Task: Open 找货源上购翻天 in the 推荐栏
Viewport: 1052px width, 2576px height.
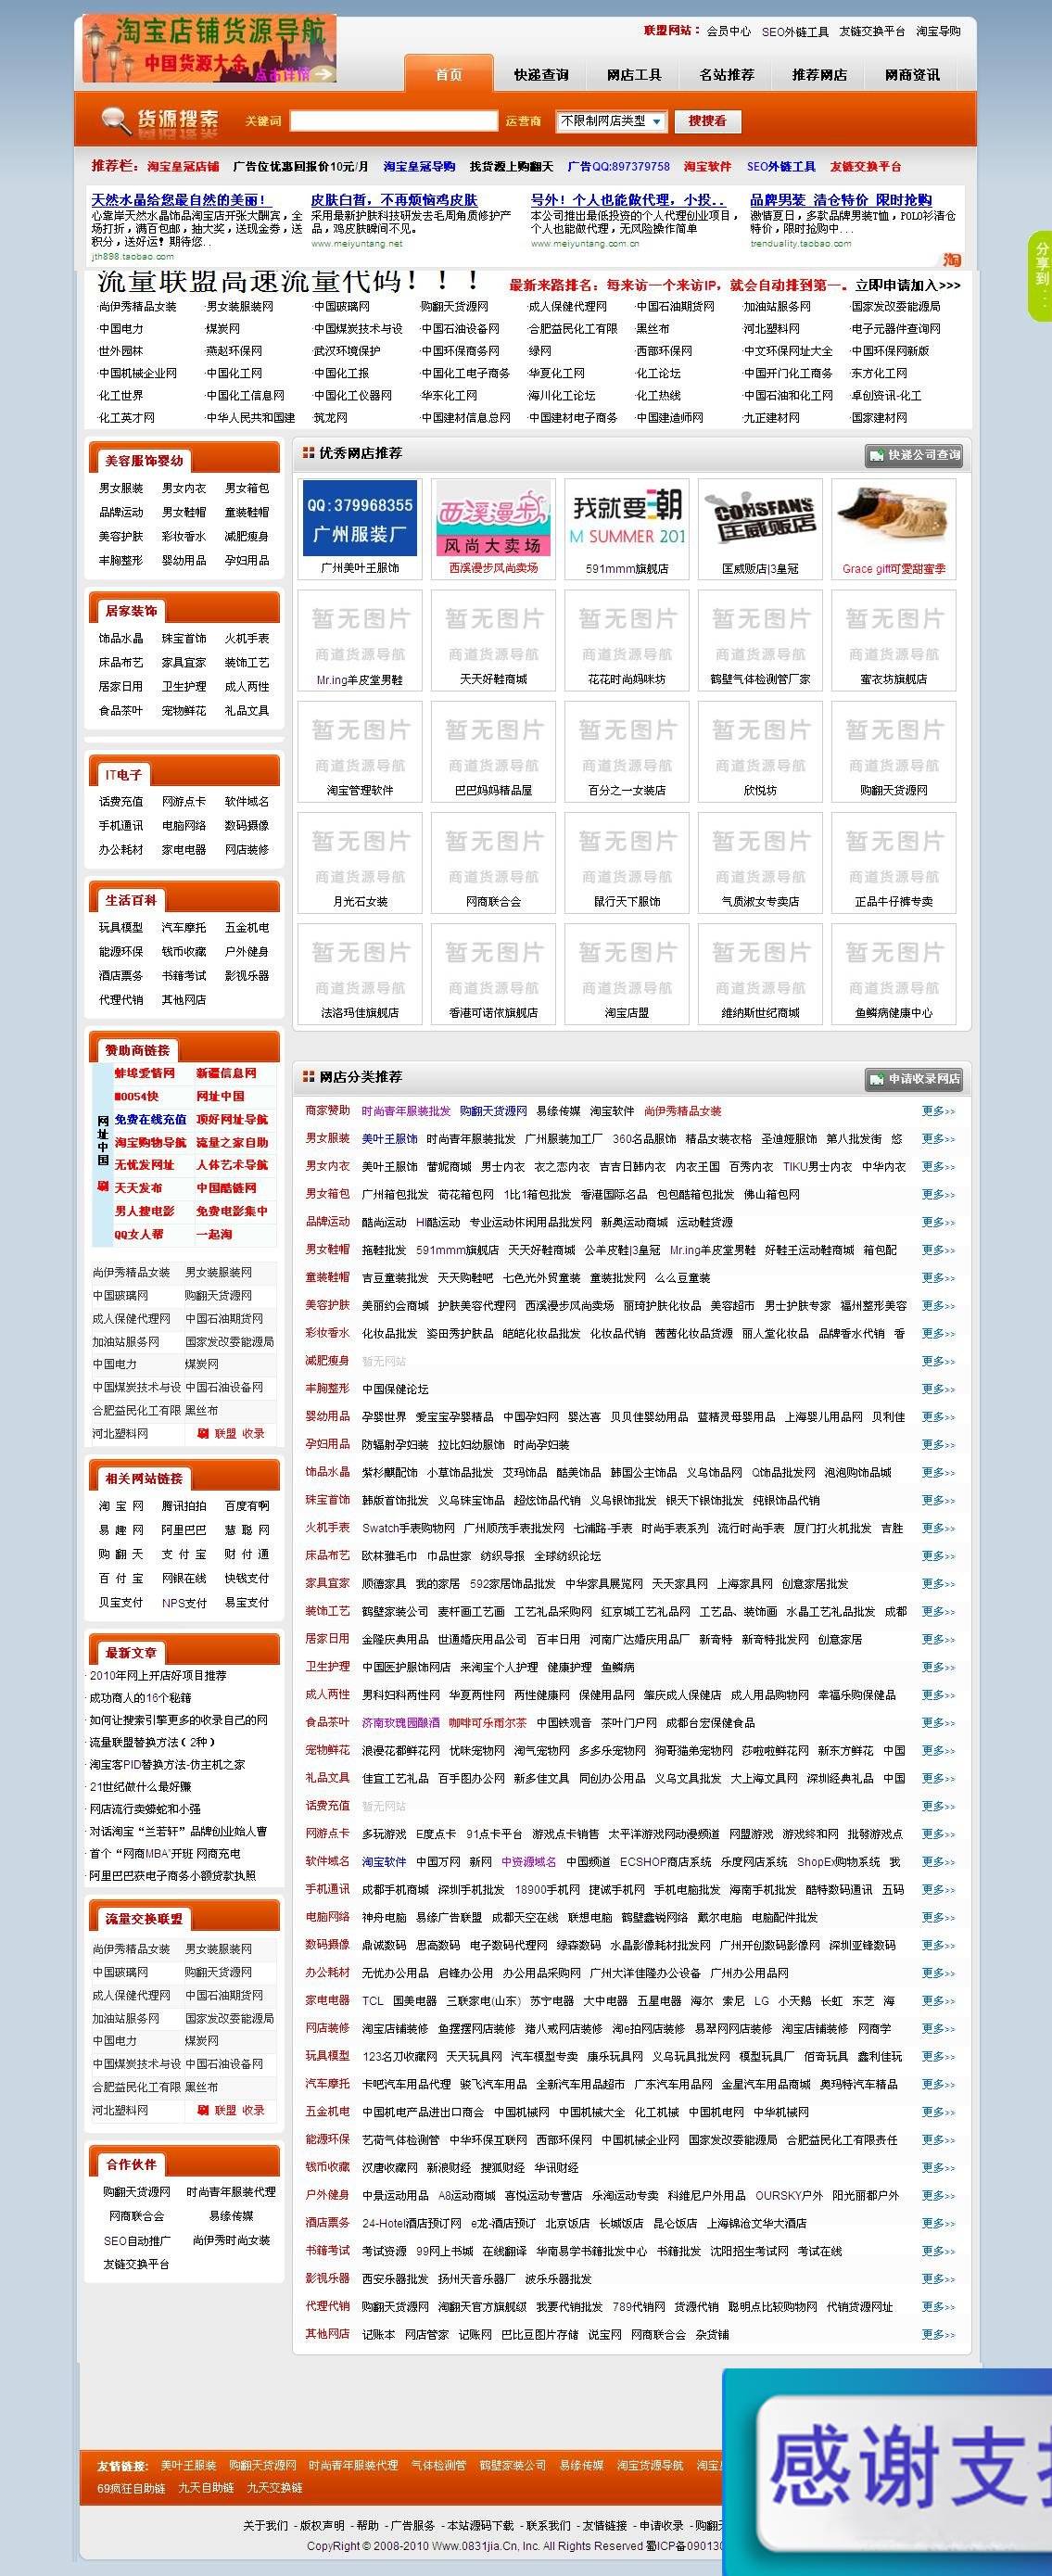Action: [511, 166]
